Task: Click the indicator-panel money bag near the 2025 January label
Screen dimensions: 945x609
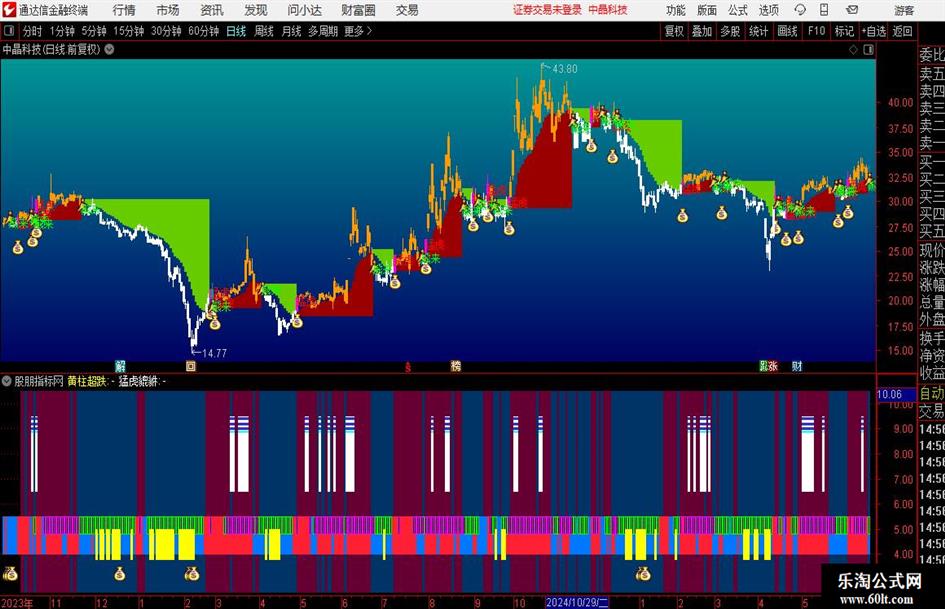Action: tap(643, 573)
